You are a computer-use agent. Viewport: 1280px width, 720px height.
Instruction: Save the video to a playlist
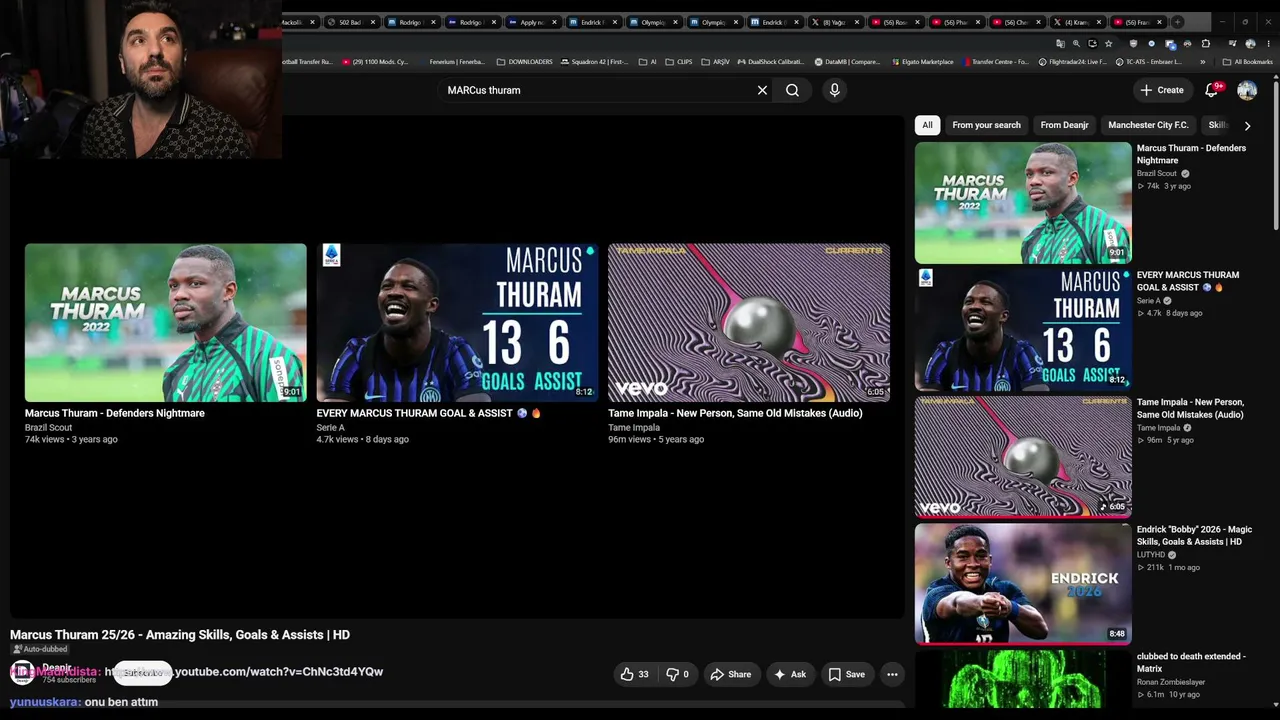pos(846,674)
